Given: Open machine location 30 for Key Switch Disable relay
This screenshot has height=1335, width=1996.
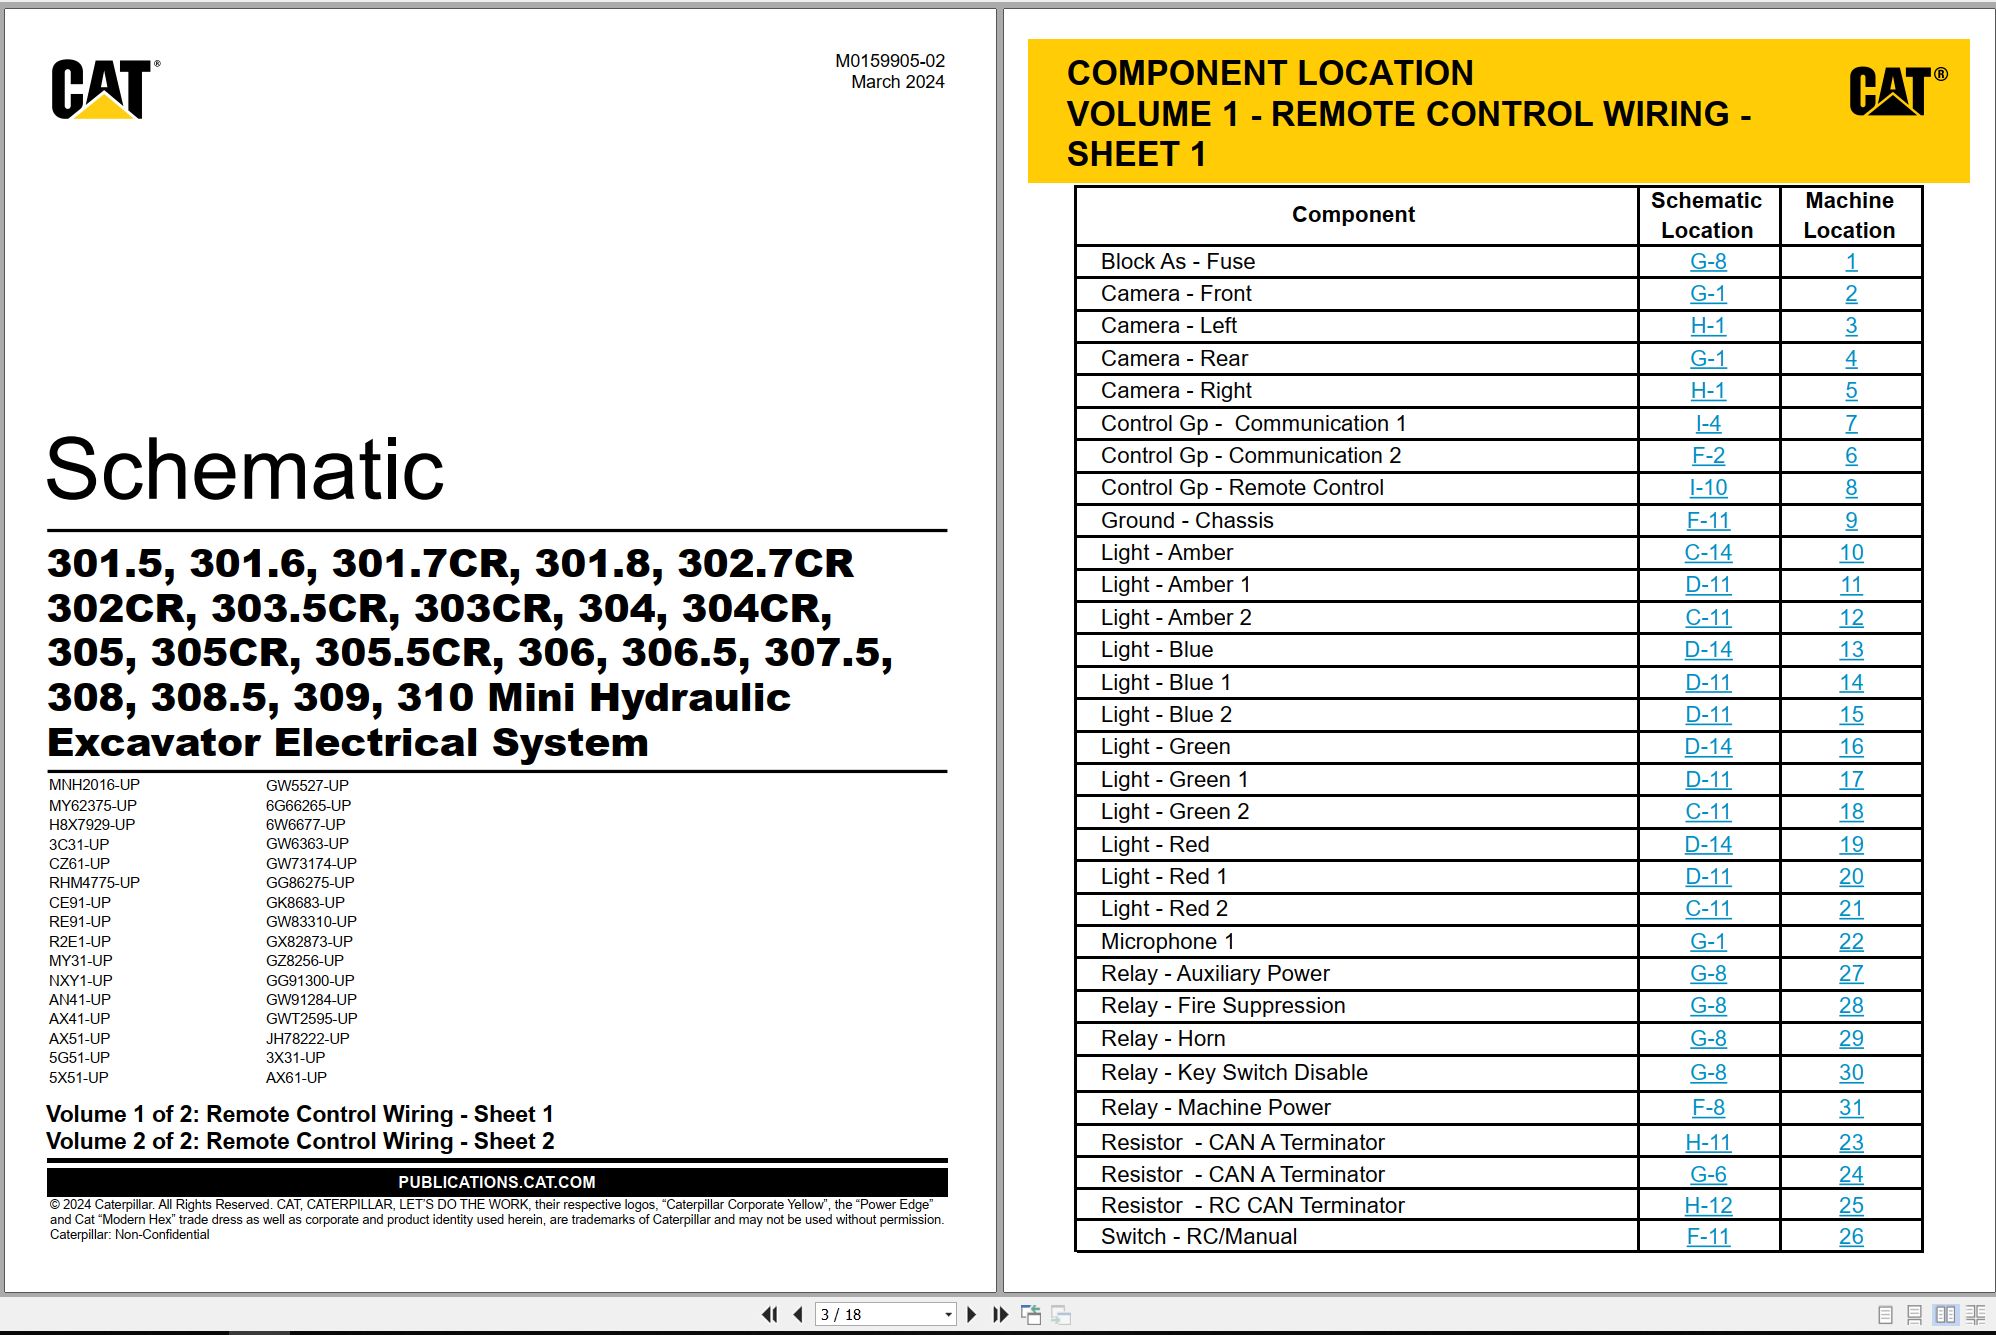Looking at the screenshot, I should click(x=1851, y=1072).
